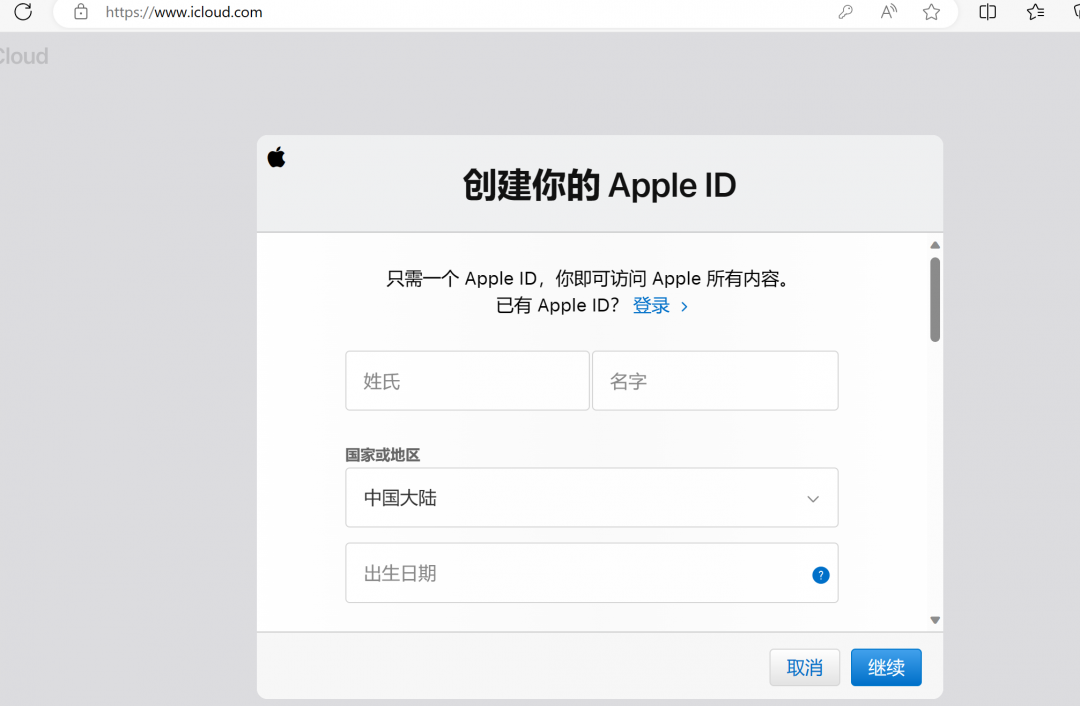Click the 取消 cancel button

point(804,667)
